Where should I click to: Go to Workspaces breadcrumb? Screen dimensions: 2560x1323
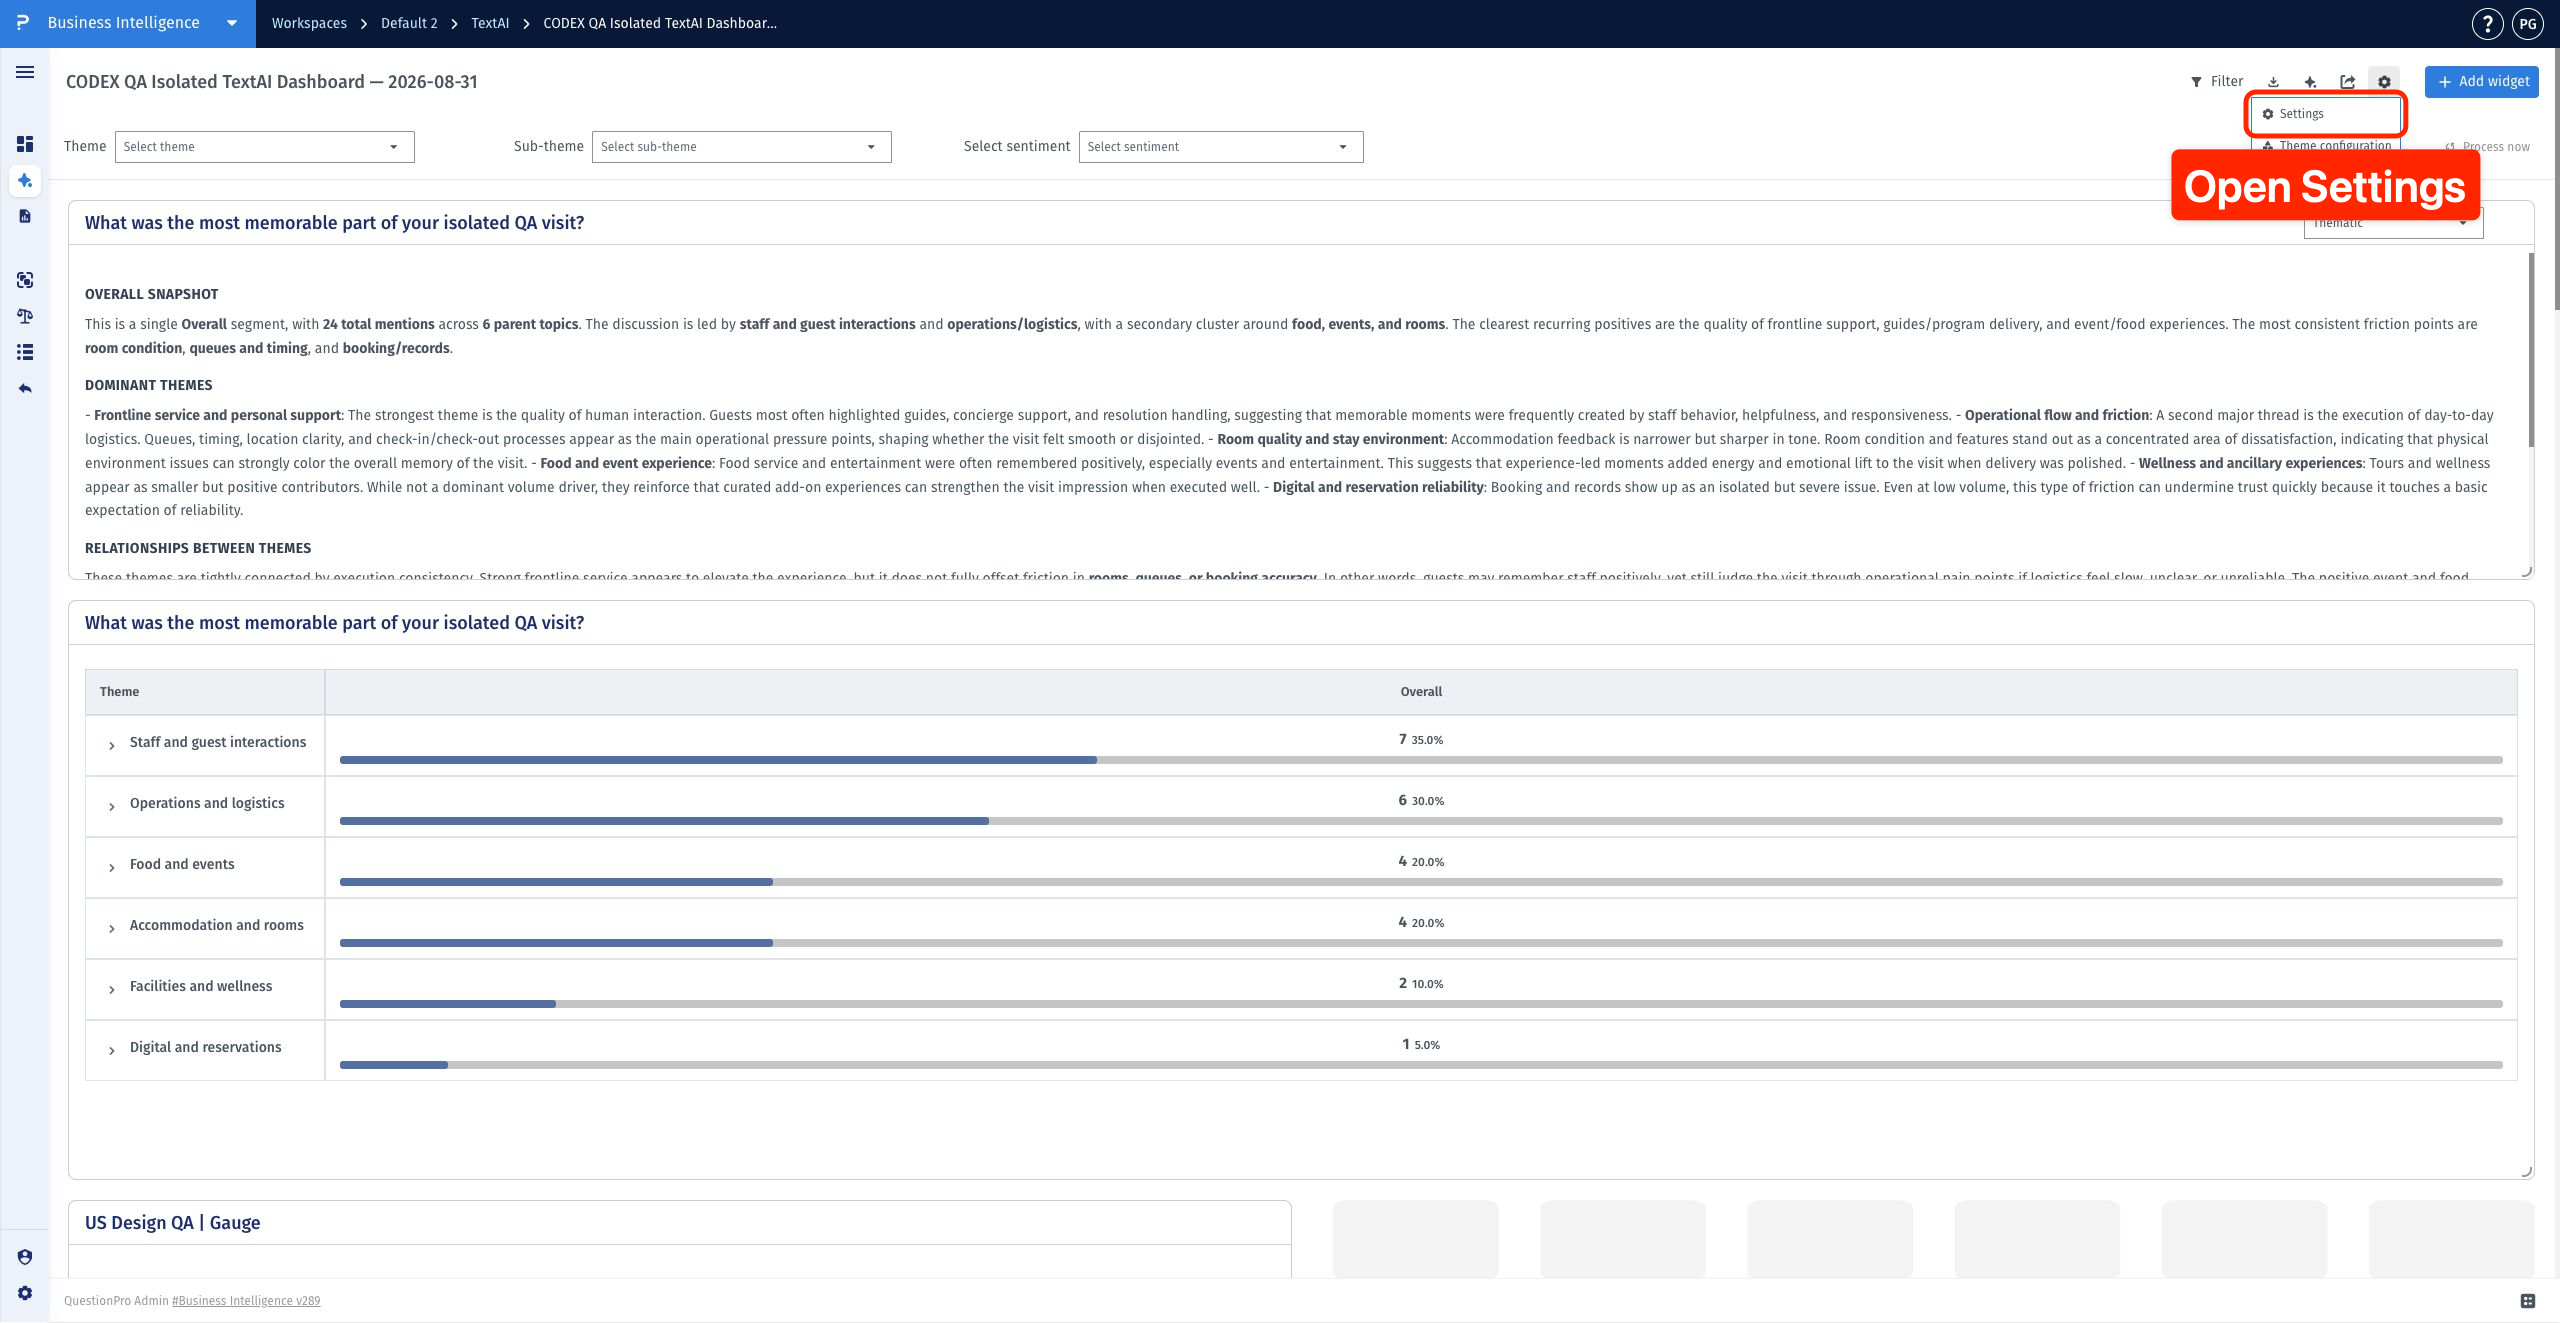309,23
